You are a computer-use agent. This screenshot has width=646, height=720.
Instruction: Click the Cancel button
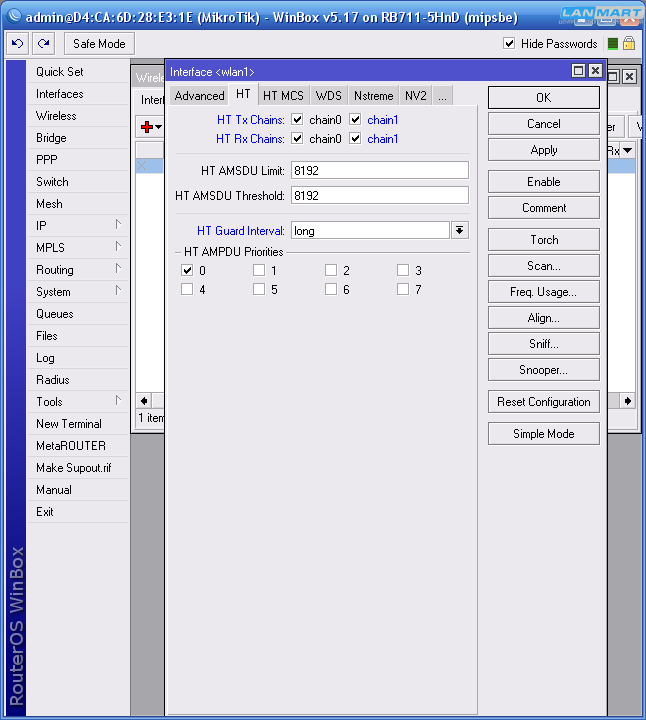click(x=544, y=124)
